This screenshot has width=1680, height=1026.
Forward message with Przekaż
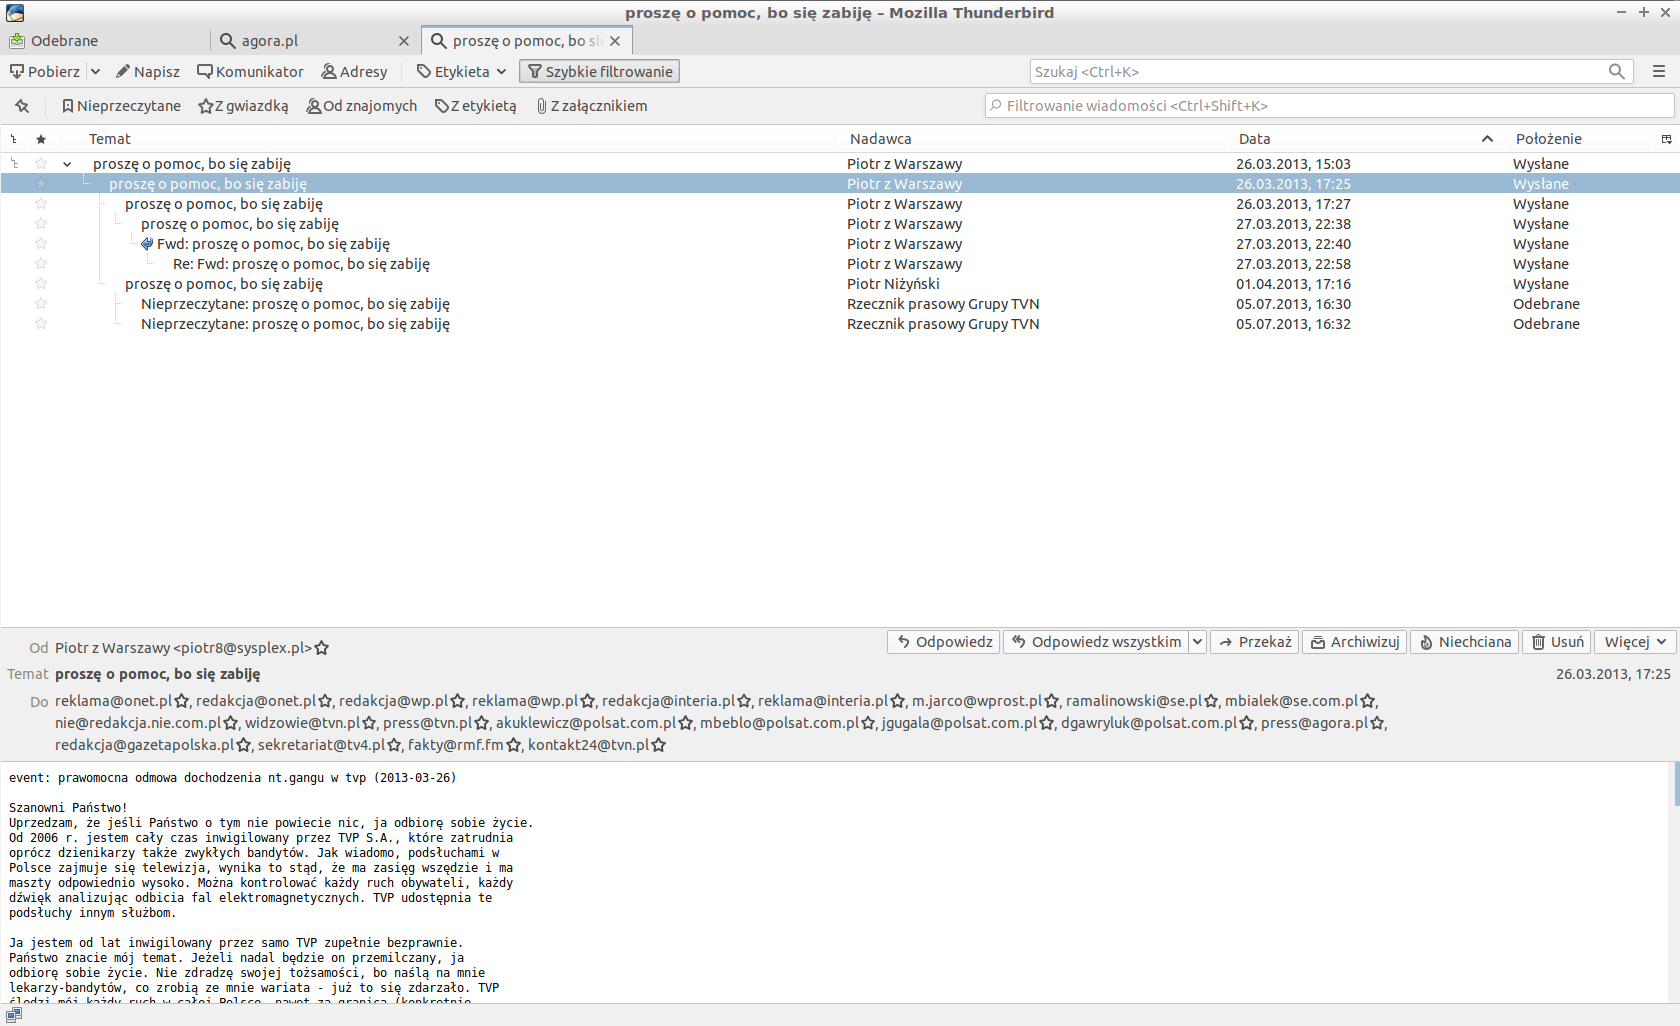1255,642
